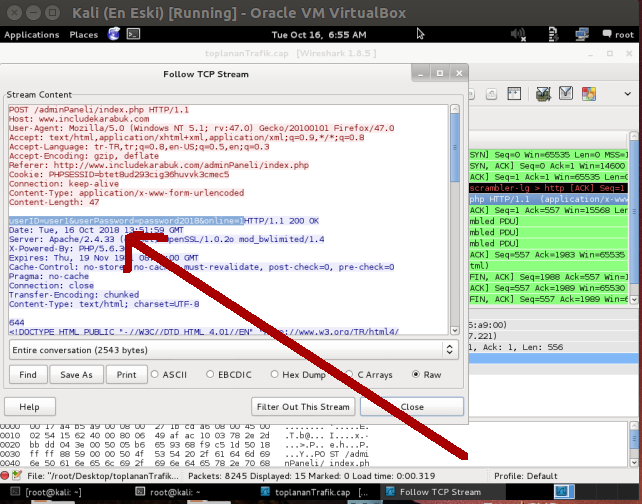642x504 pixels.
Task: Select the Raw display format
Action: click(427, 375)
